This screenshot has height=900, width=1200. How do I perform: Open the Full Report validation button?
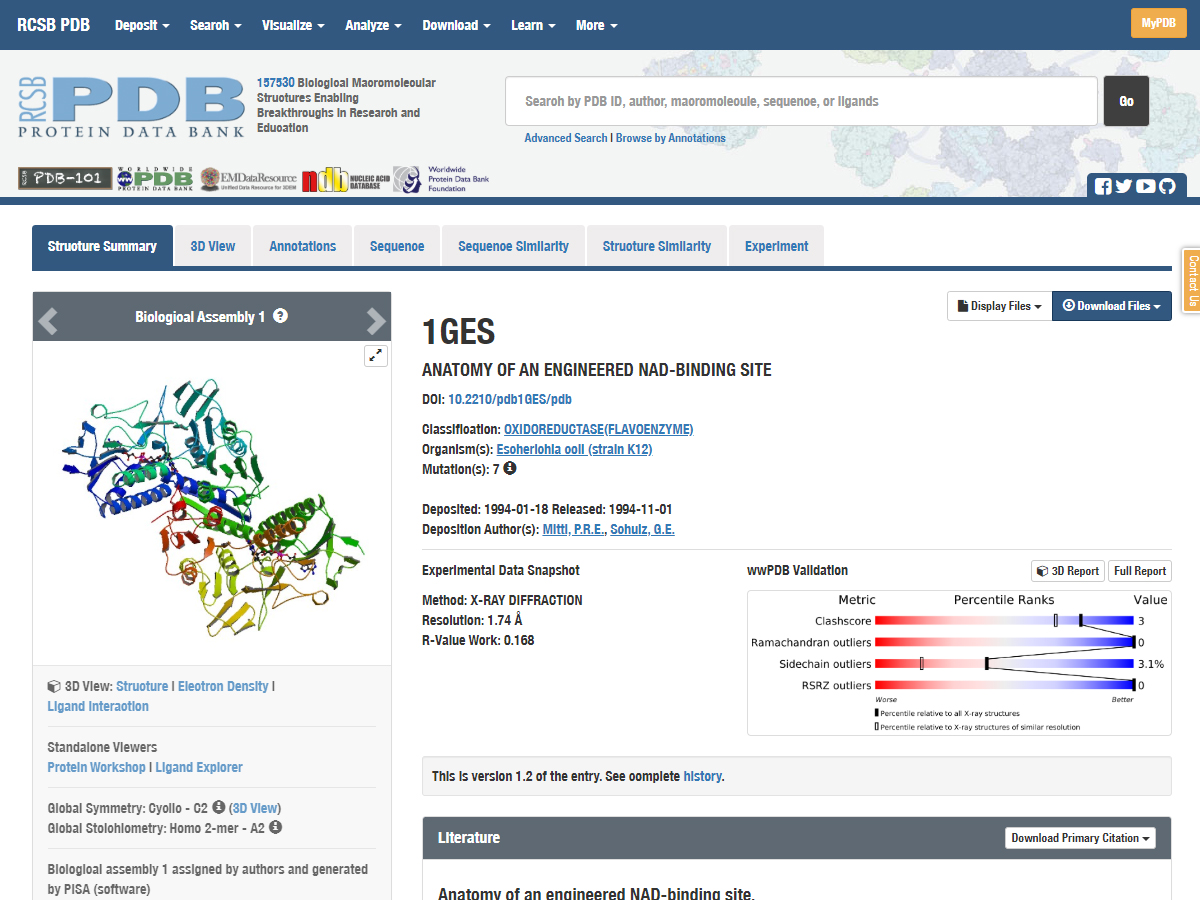tap(1139, 571)
